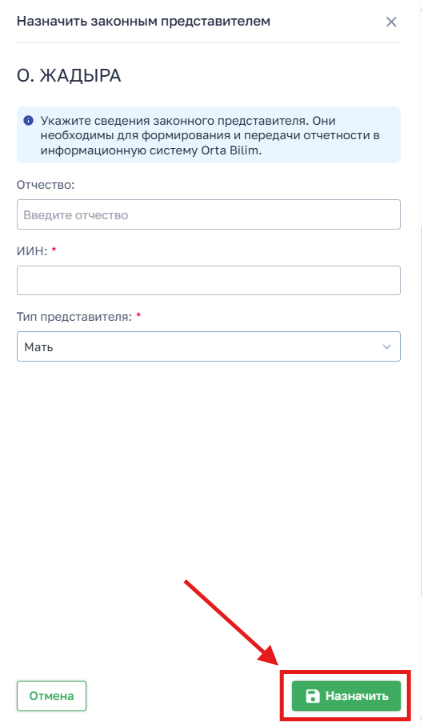Viewport: 422px width, 726px height.
Task: Click the blue information notice banner
Action: 208,135
